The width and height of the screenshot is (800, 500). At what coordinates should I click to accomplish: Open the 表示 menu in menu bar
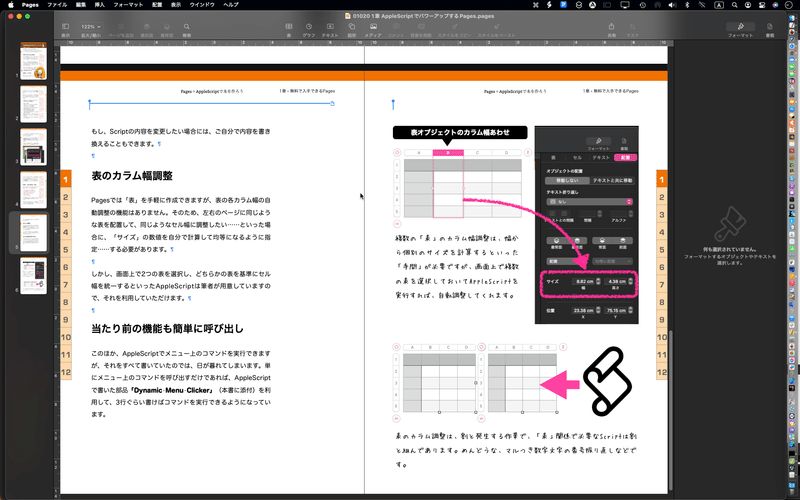[176, 5]
